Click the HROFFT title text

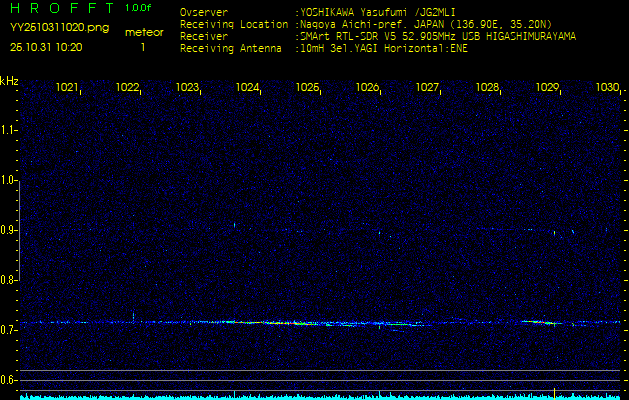[x=60, y=9]
